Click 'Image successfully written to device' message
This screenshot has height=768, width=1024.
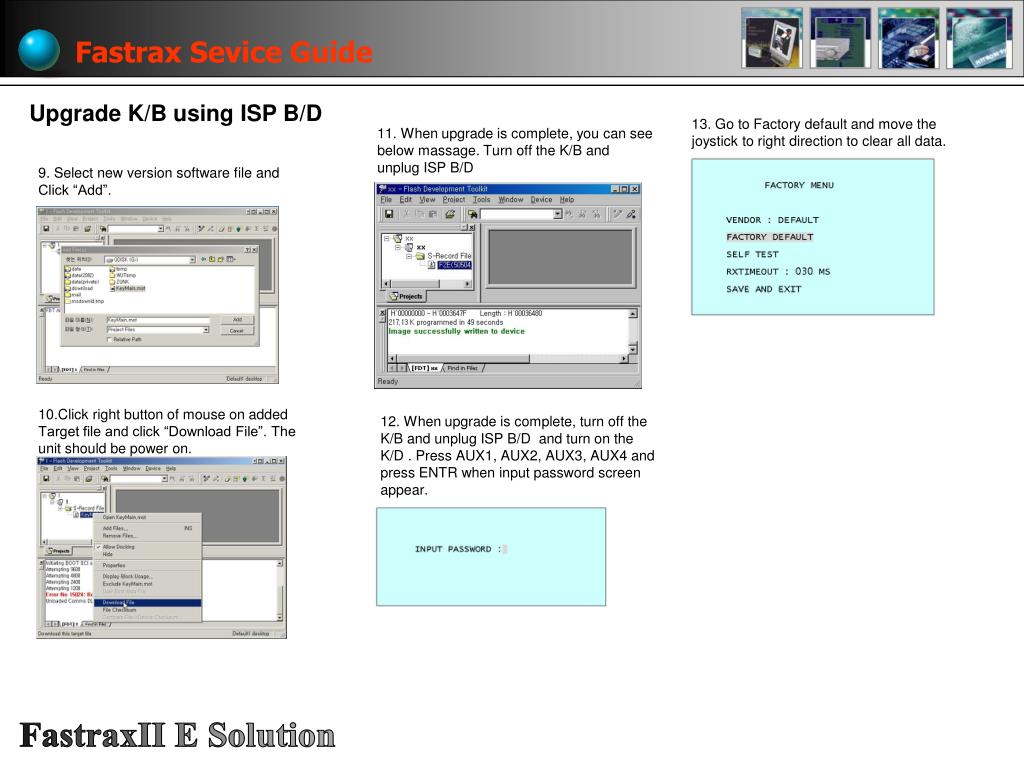456,331
